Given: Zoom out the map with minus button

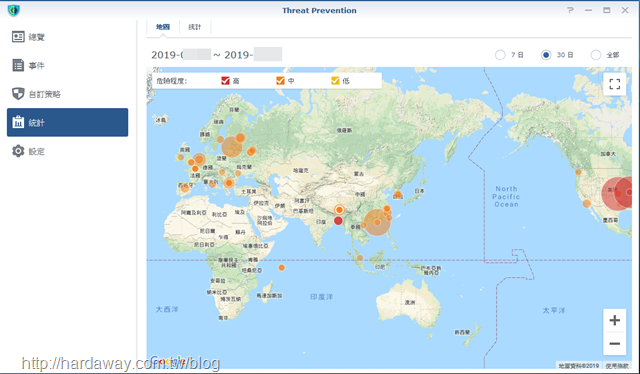Looking at the screenshot, I should 614,343.
